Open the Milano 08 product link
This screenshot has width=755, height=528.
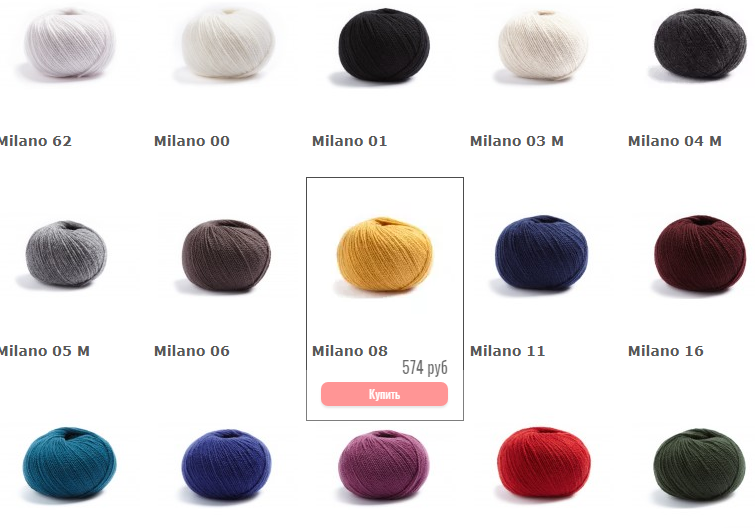click(x=350, y=351)
